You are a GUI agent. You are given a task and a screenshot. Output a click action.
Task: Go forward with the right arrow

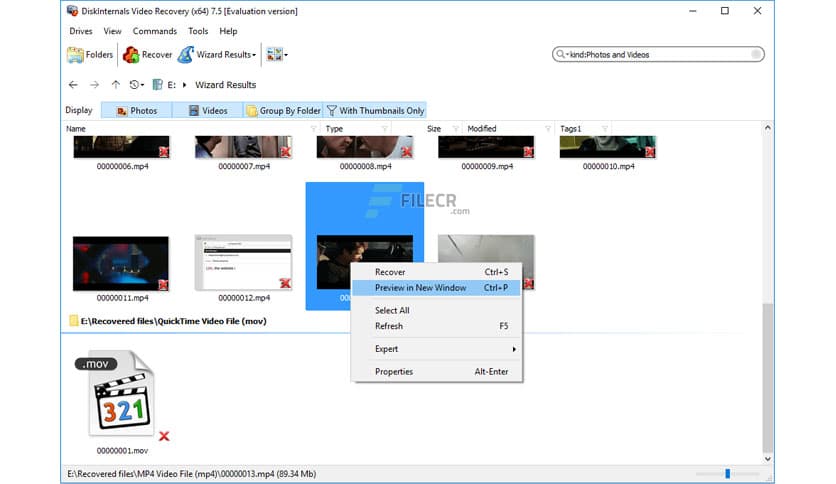(94, 85)
